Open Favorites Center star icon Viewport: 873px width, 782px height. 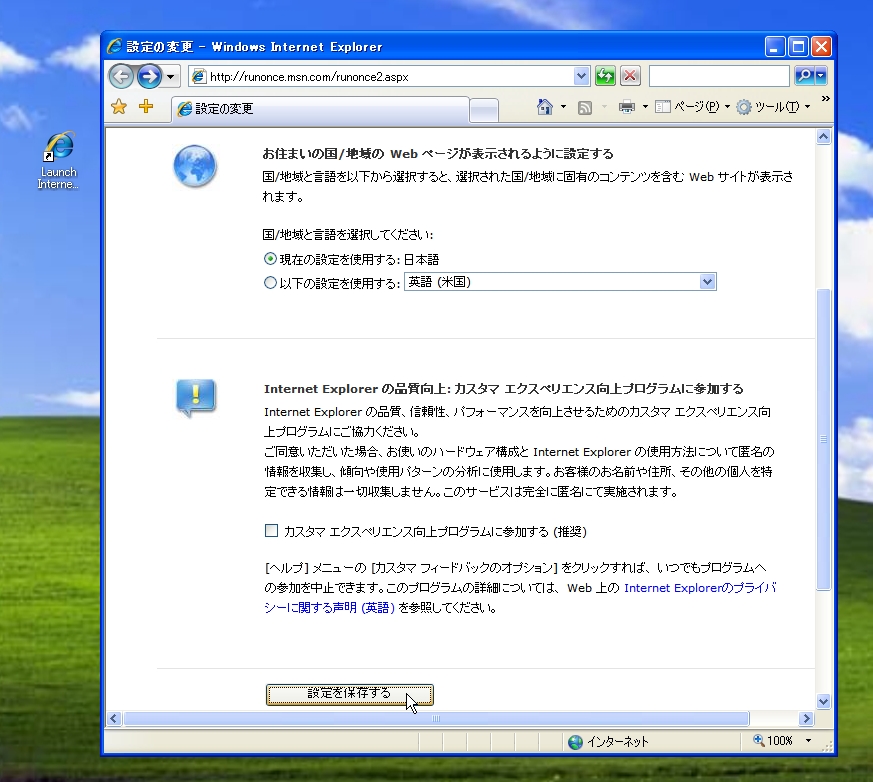(x=119, y=107)
